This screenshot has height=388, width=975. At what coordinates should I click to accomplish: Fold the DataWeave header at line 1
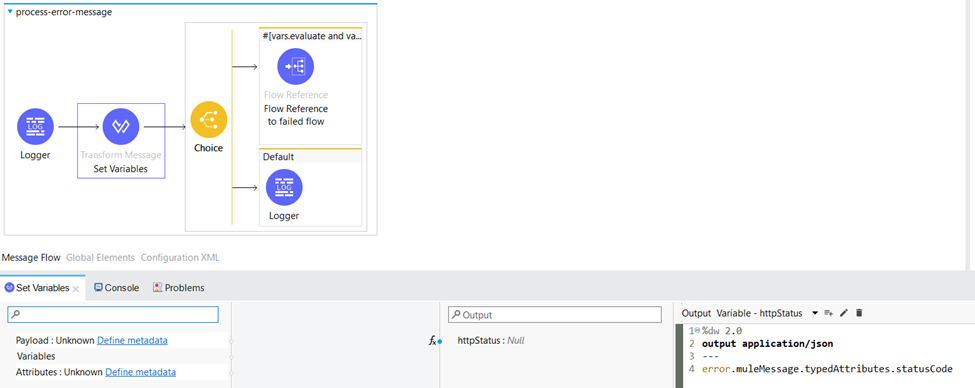(x=696, y=331)
